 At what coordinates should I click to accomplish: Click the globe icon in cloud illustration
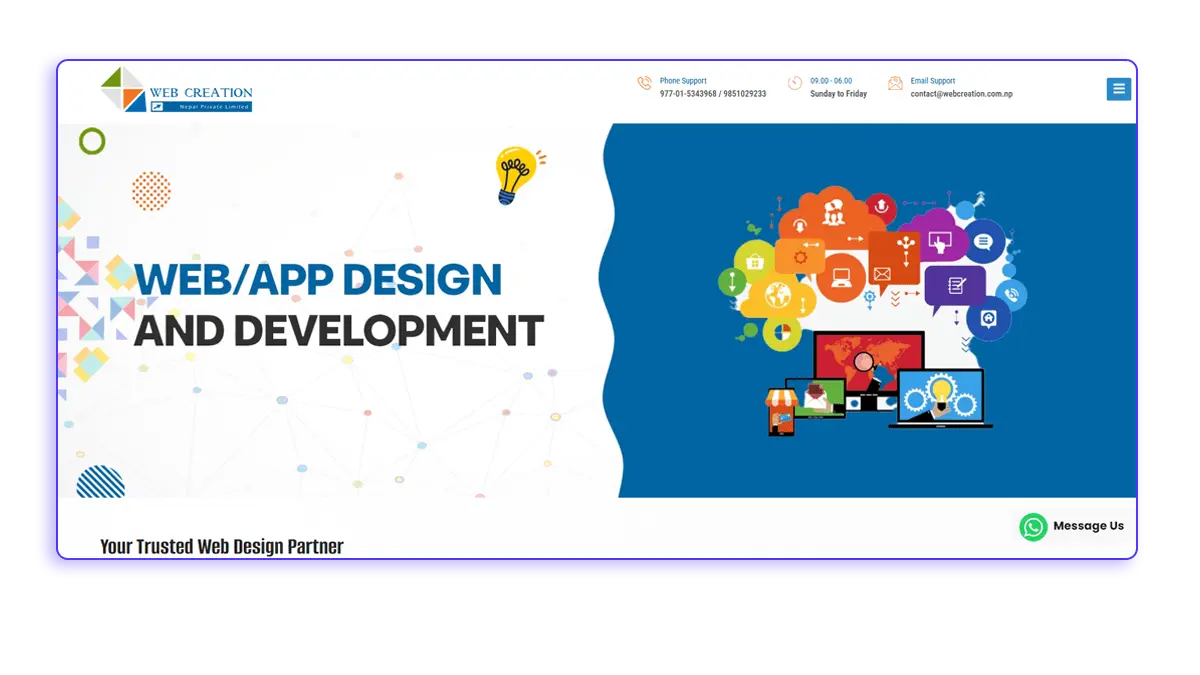[778, 295]
